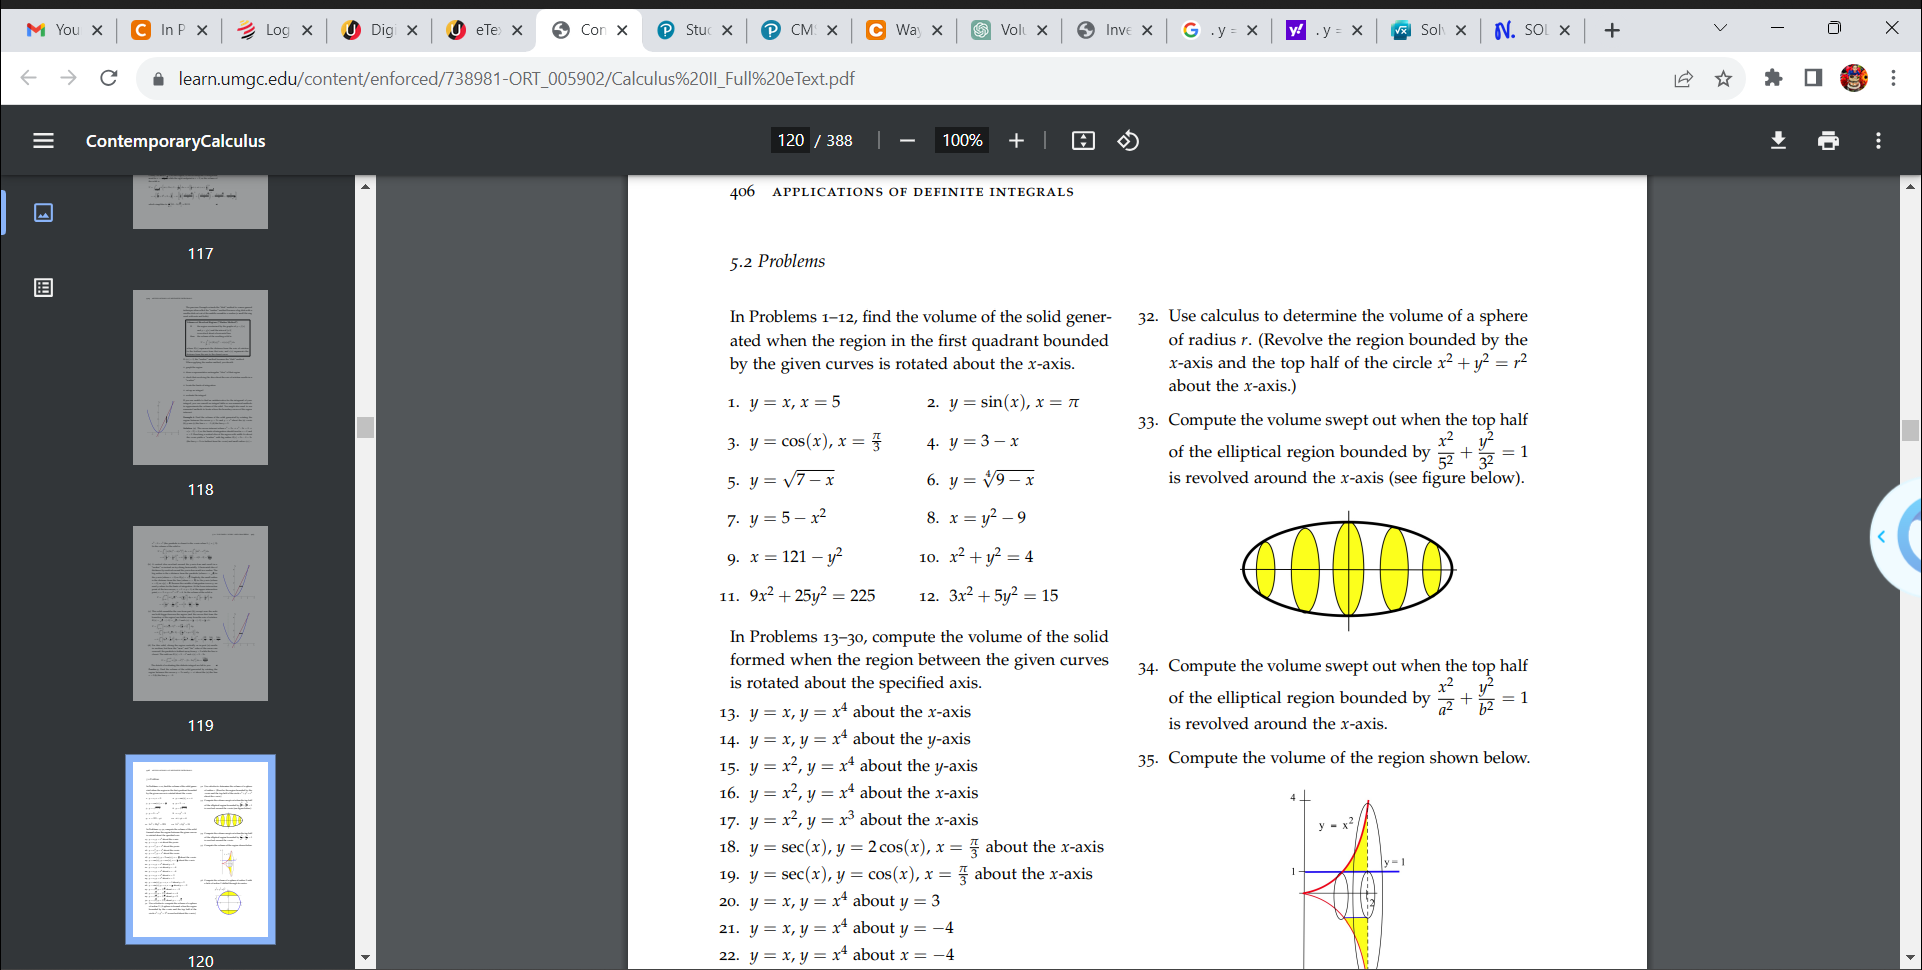The height and width of the screenshot is (970, 1922).
Task: Open a new browser tab
Action: tap(1611, 30)
